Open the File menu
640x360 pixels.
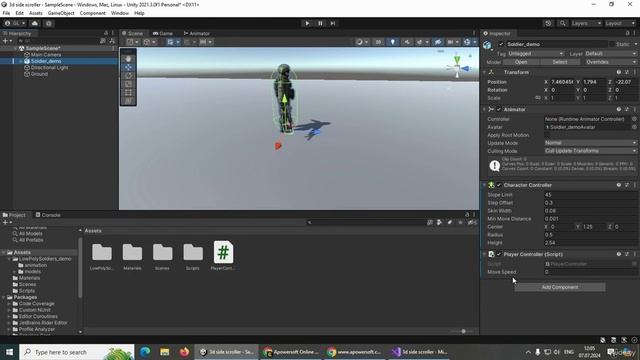click(6, 13)
